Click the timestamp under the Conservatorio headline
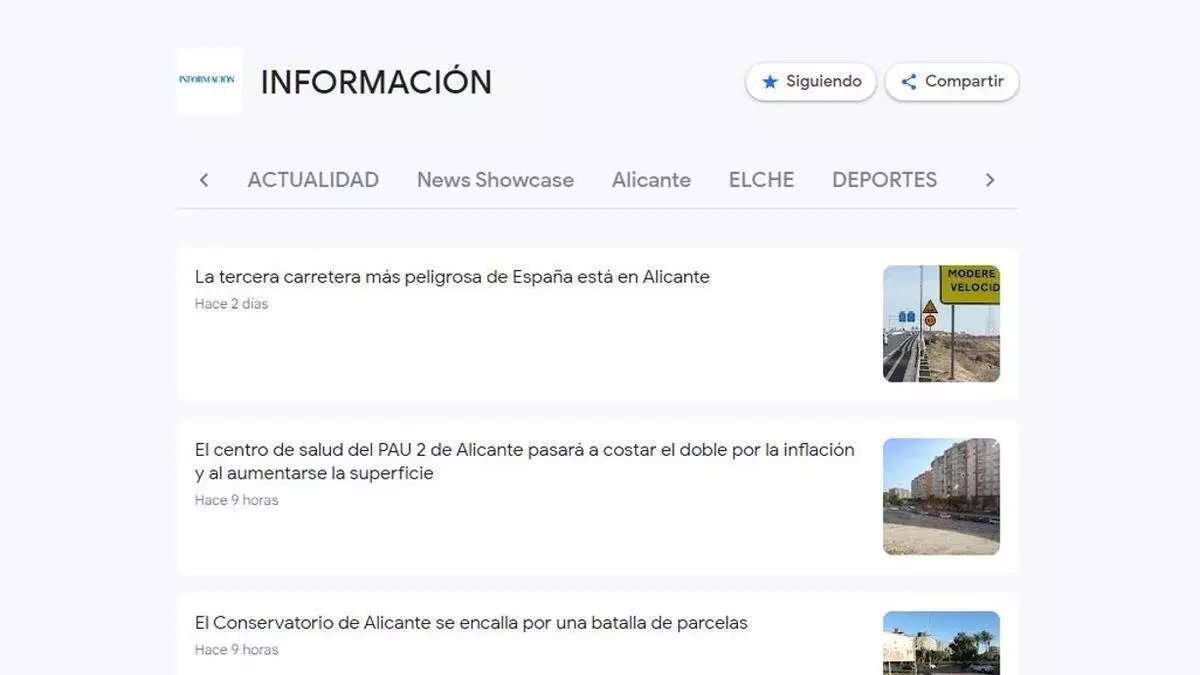1200x675 pixels. click(237, 650)
